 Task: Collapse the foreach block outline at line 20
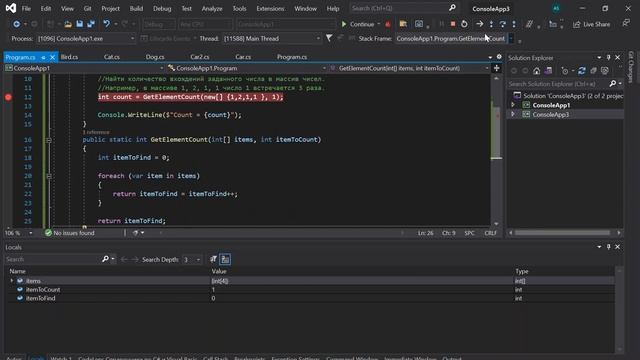(x=49, y=176)
